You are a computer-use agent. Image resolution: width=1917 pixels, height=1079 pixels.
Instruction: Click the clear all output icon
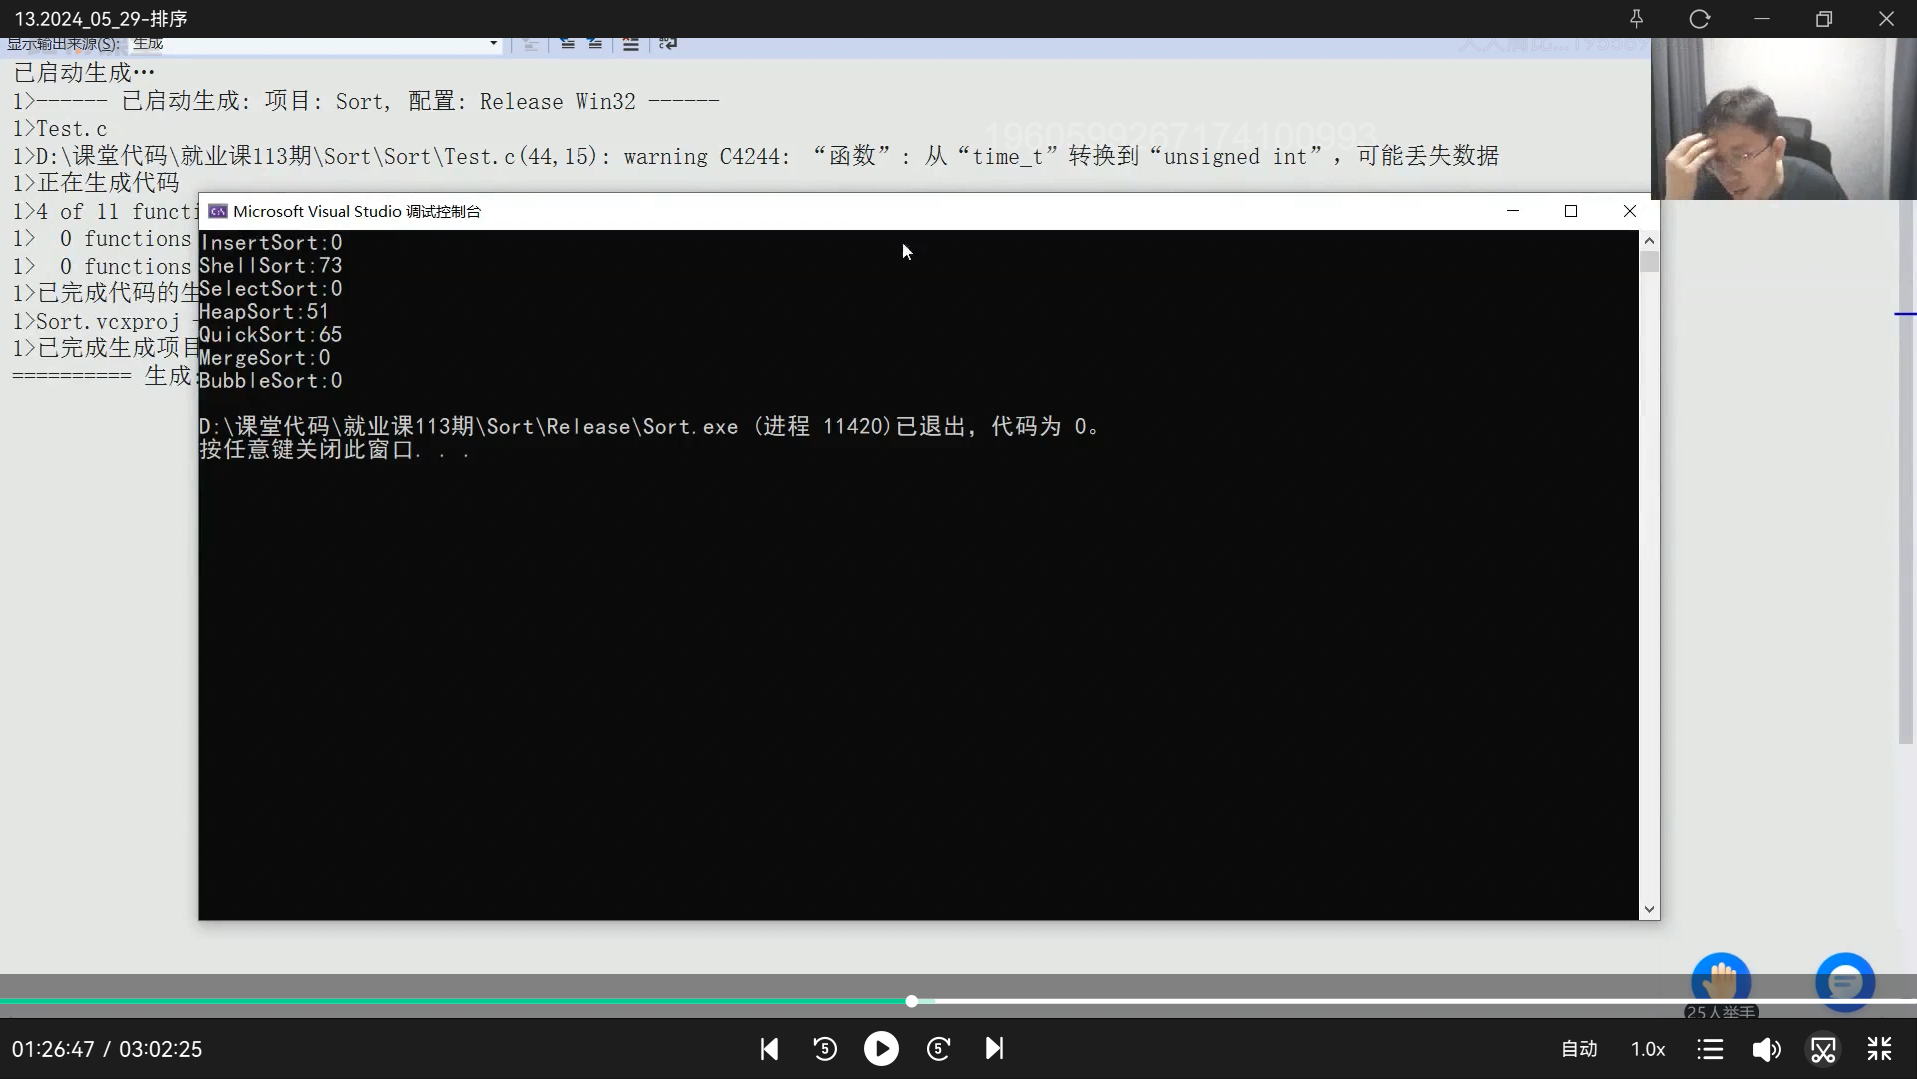tap(631, 44)
